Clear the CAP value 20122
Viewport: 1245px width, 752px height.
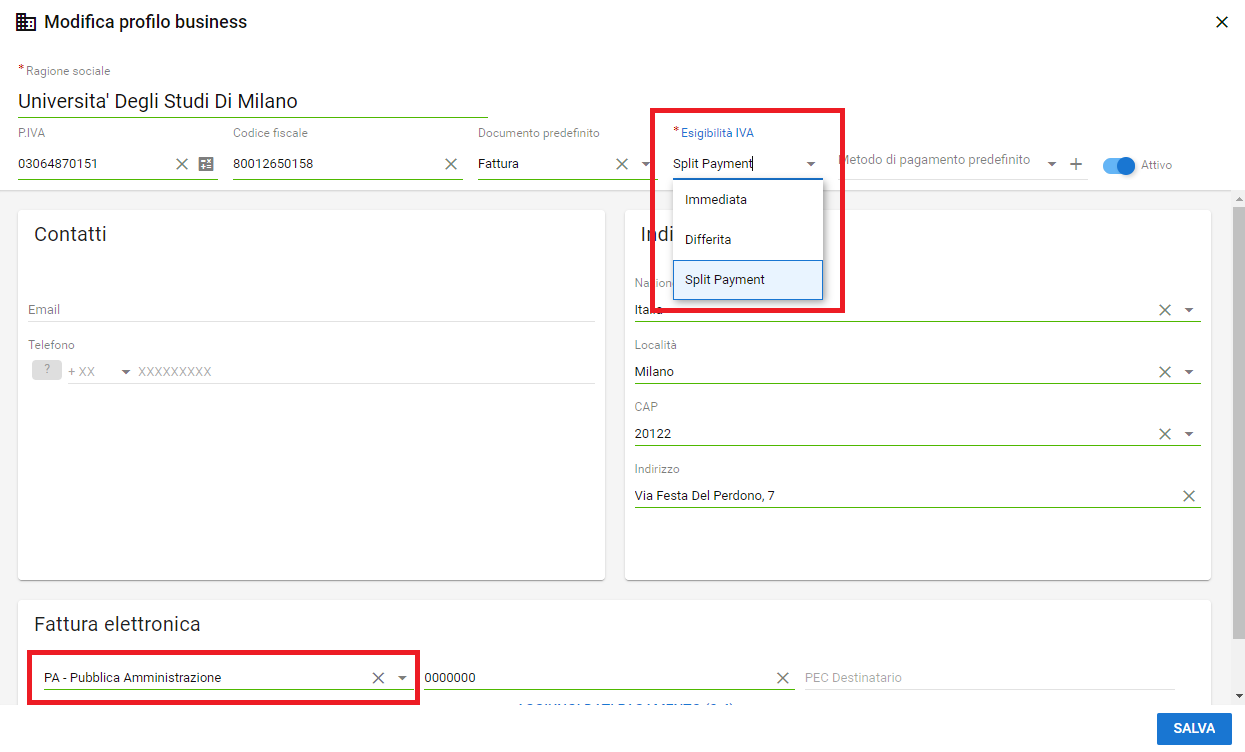click(1165, 434)
